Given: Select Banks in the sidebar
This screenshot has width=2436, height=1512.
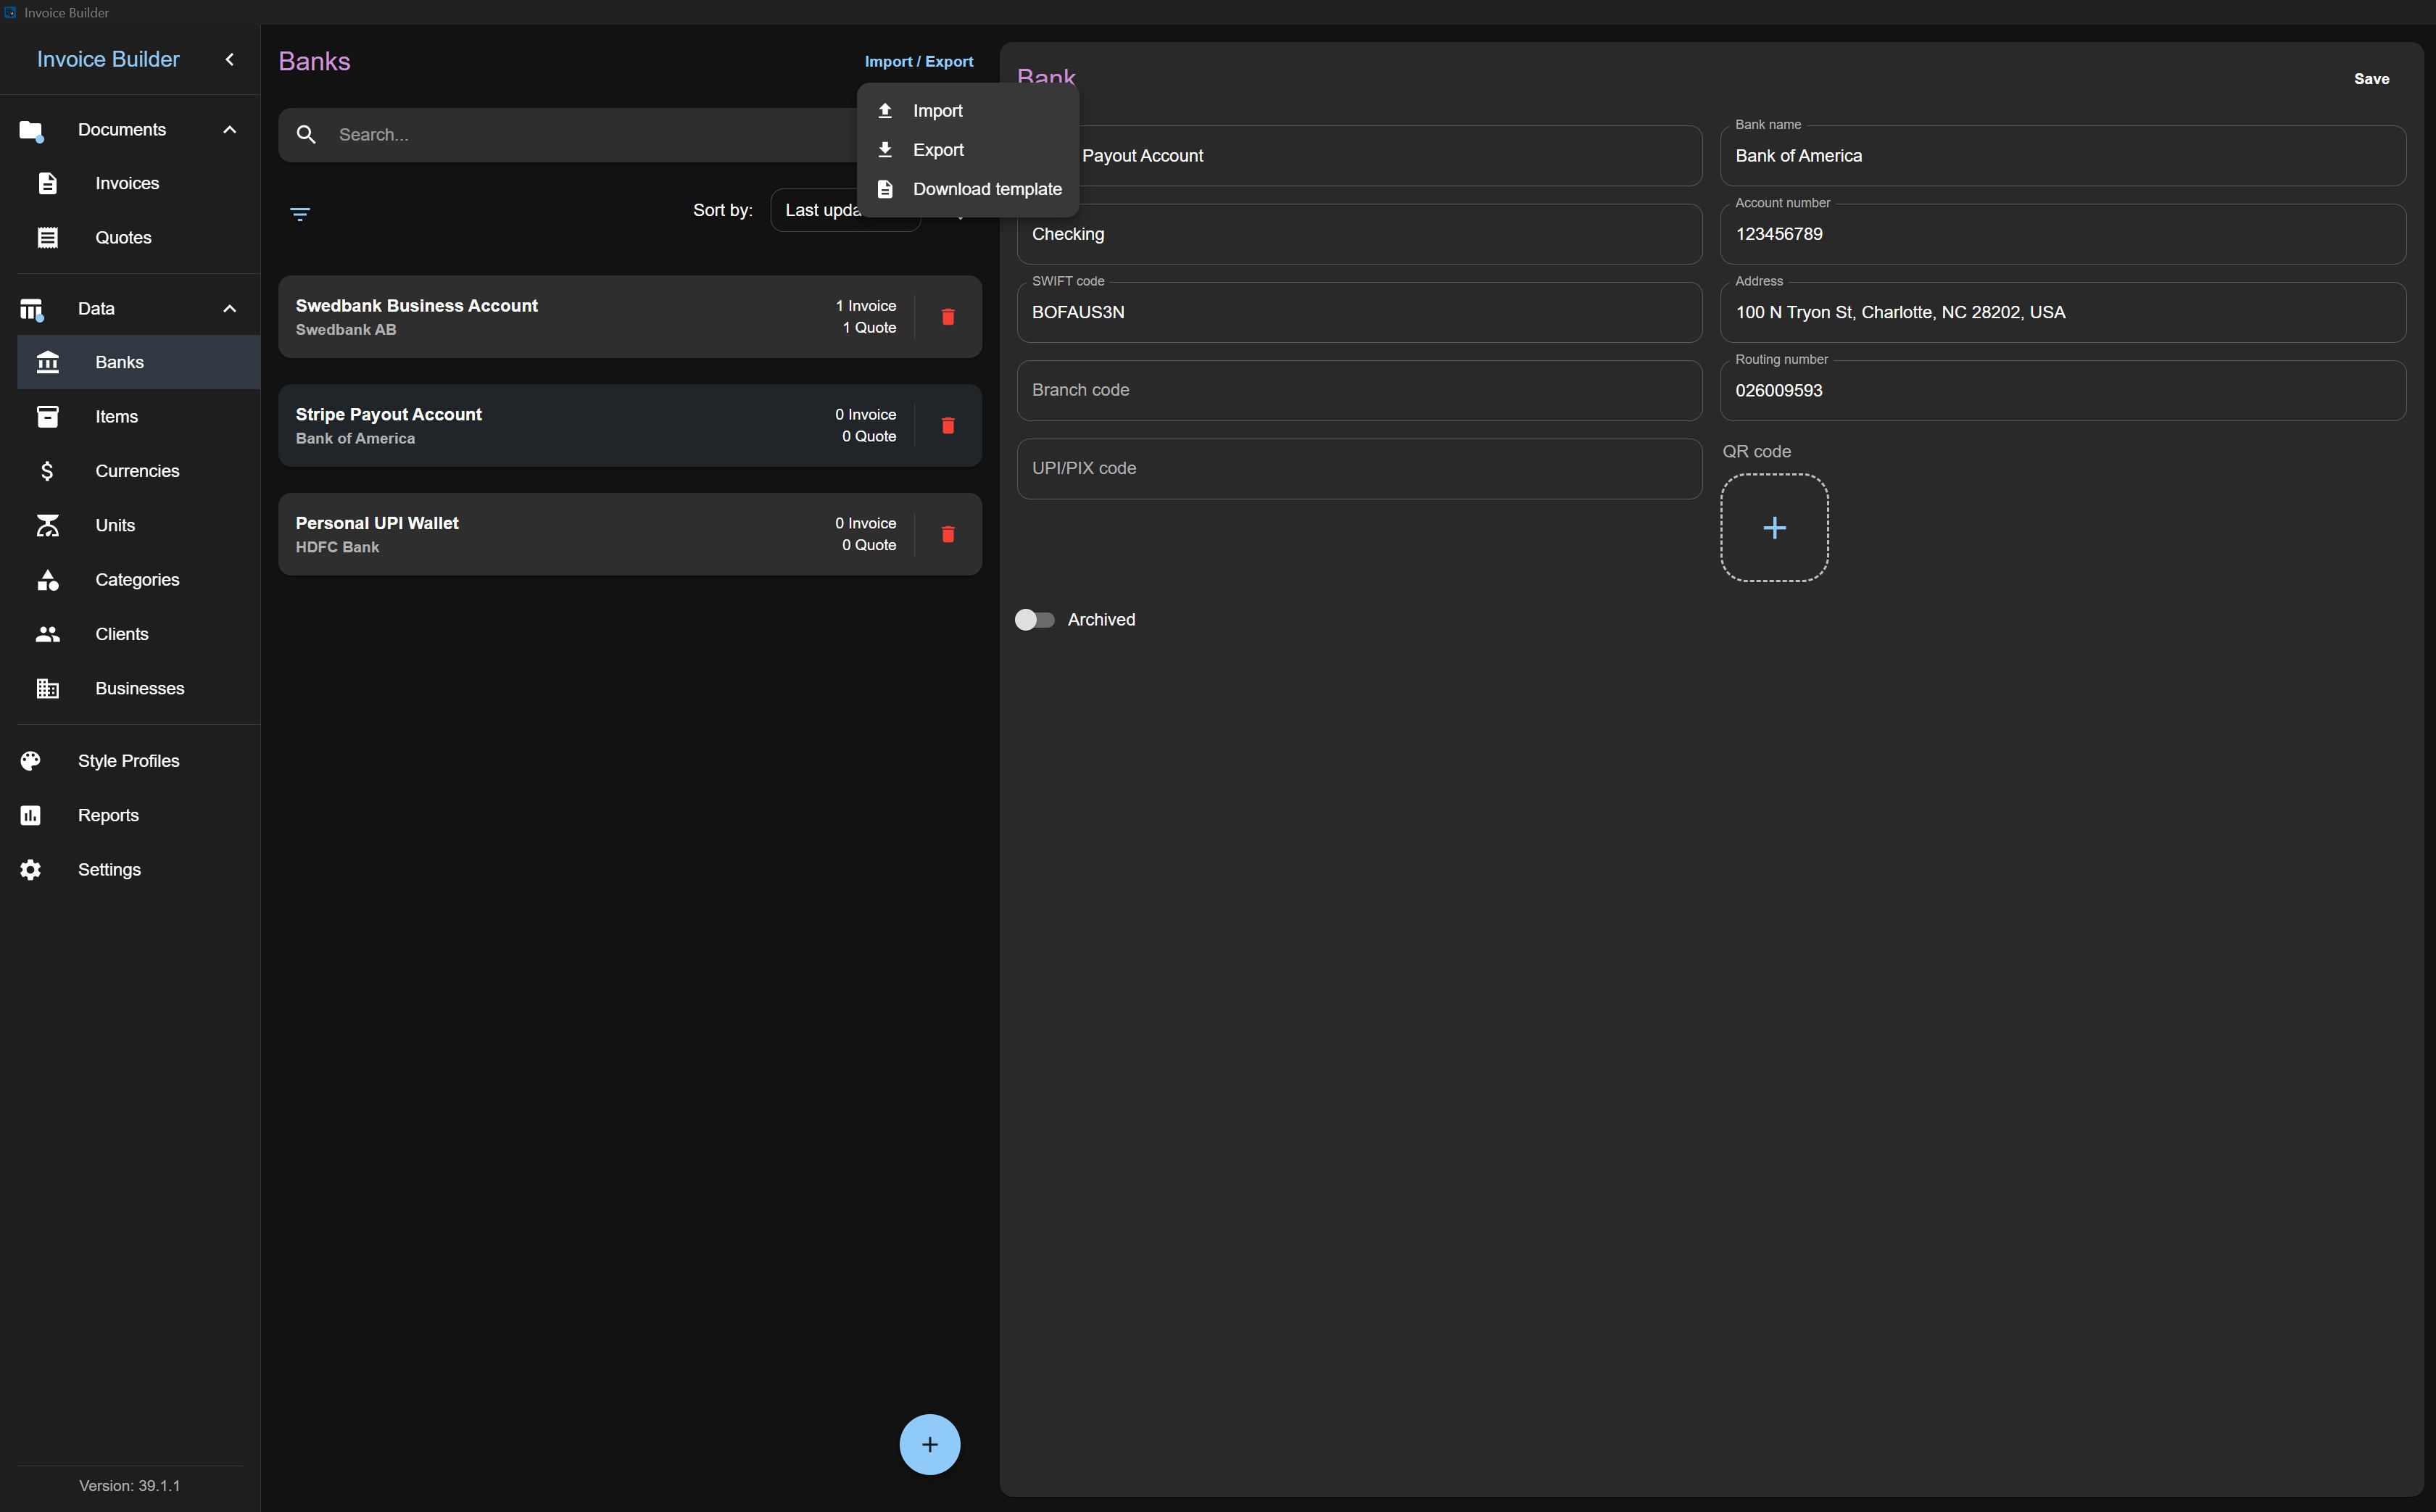Looking at the screenshot, I should 138,362.
